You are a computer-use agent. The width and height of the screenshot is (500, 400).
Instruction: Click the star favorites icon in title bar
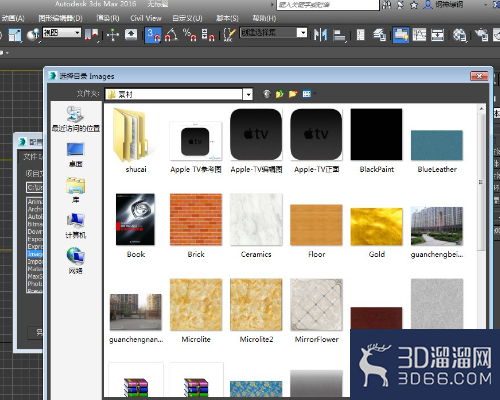pos(414,5)
